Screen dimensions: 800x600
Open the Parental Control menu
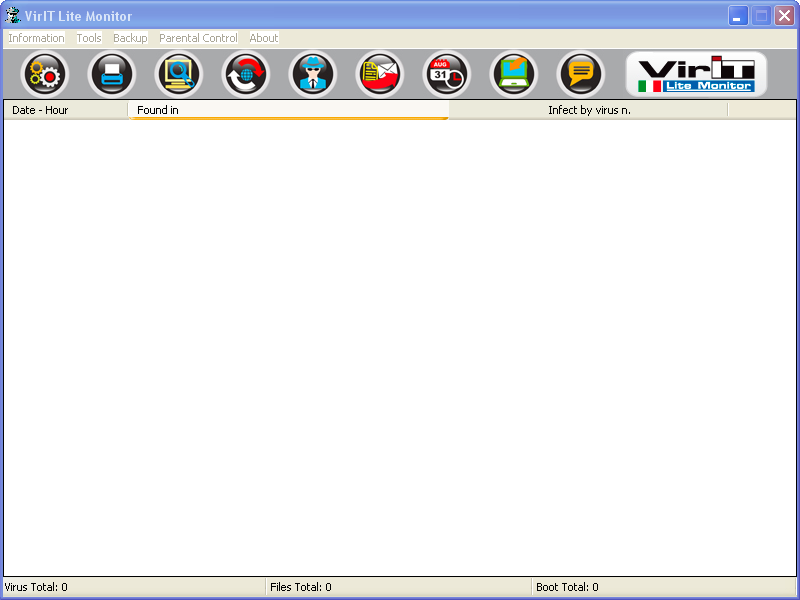point(198,38)
